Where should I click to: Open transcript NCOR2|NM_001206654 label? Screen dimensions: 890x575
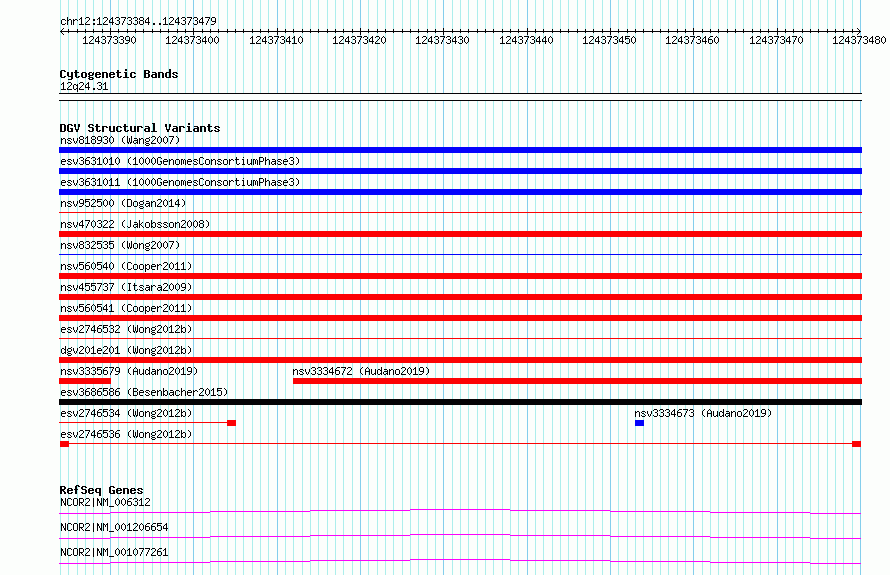[114, 527]
